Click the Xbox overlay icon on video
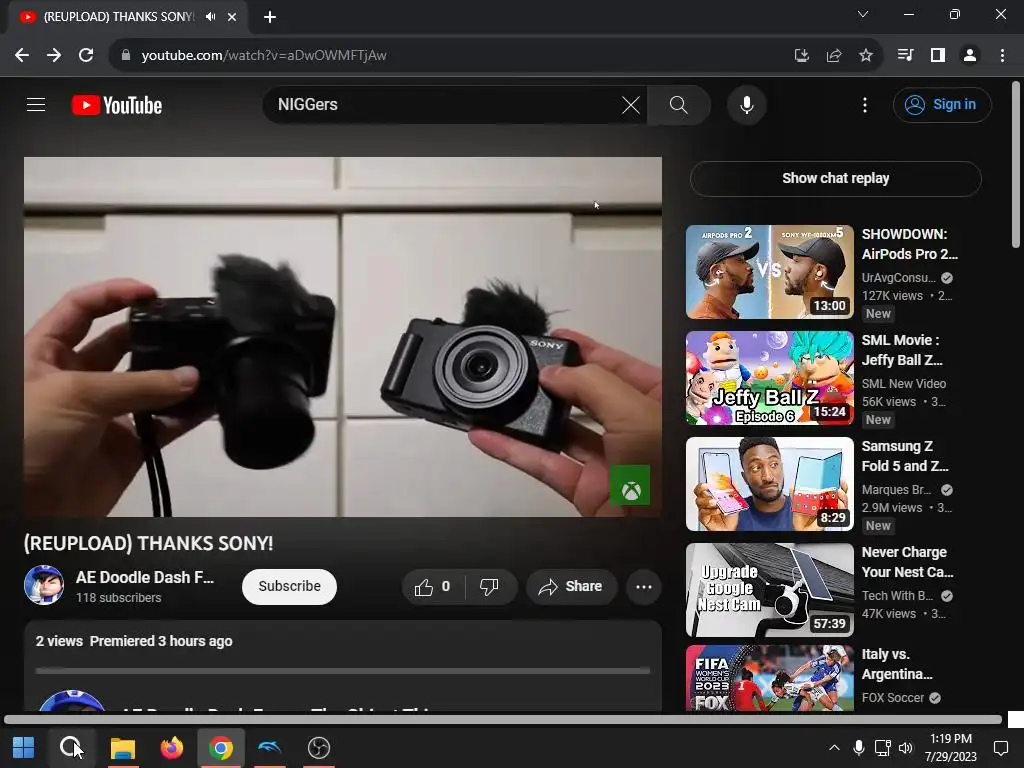The width and height of the screenshot is (1024, 768). coord(630,485)
